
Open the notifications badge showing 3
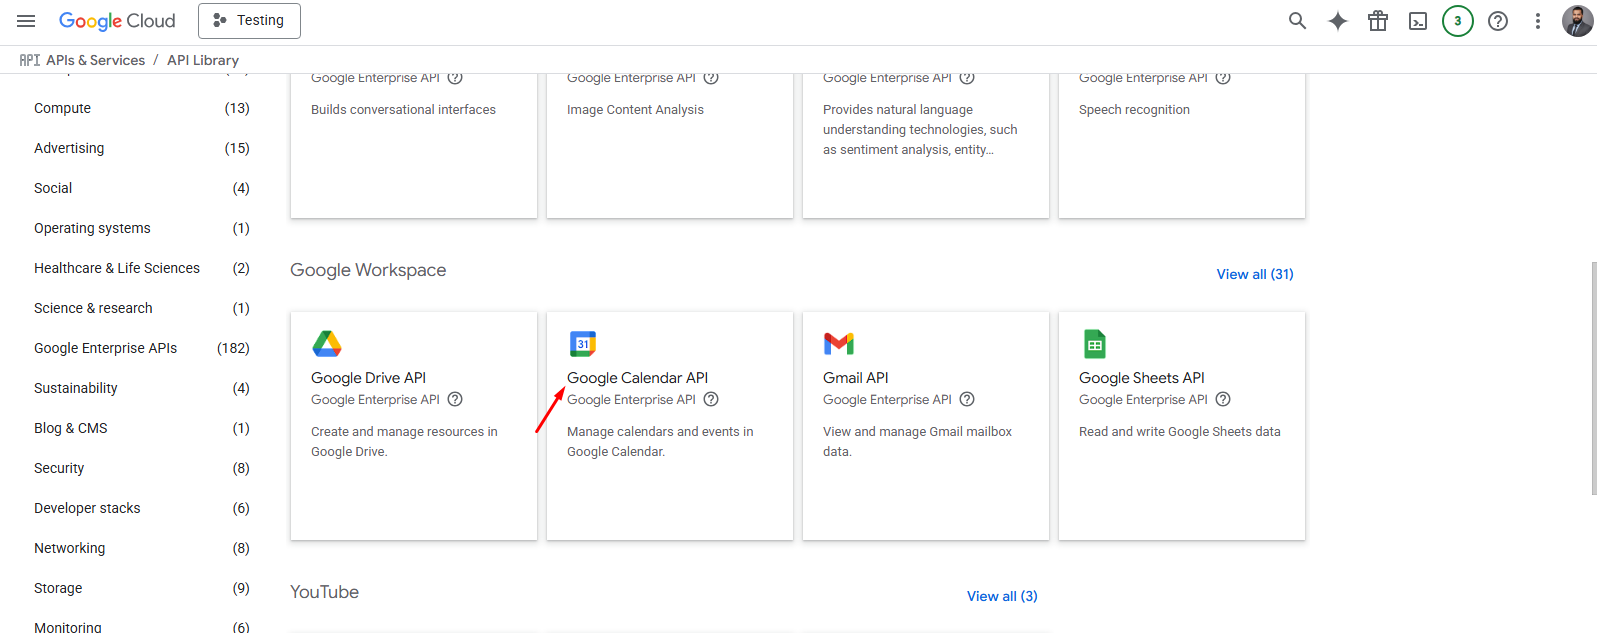click(1457, 21)
